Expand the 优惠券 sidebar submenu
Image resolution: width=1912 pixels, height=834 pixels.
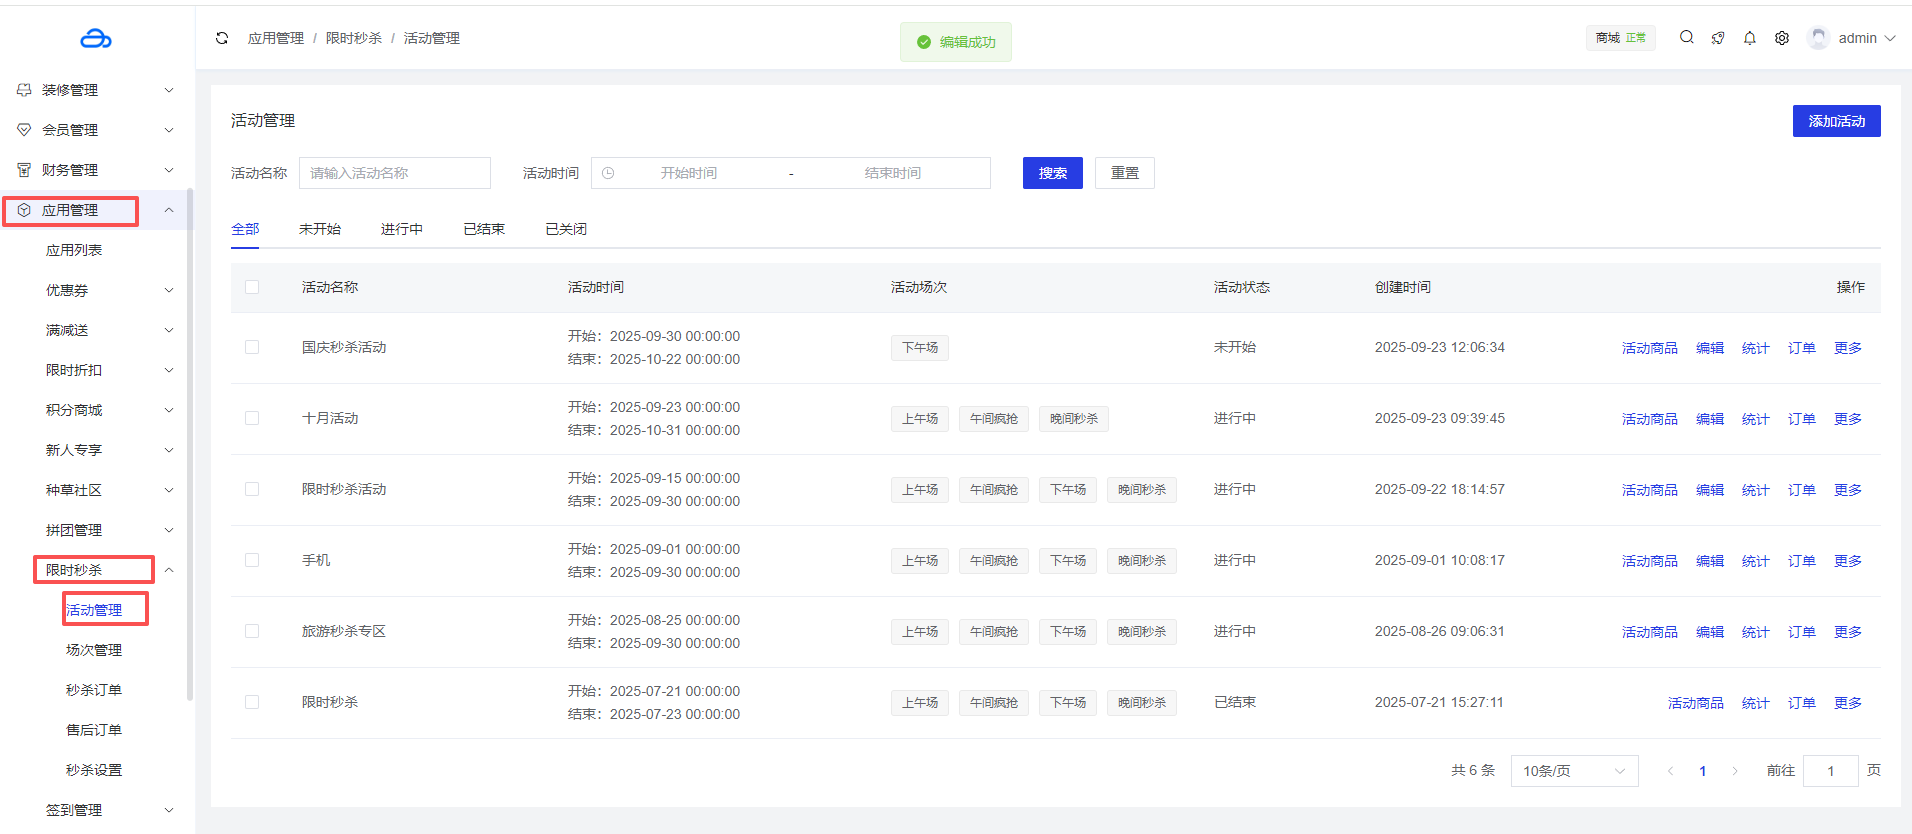pyautogui.click(x=168, y=290)
